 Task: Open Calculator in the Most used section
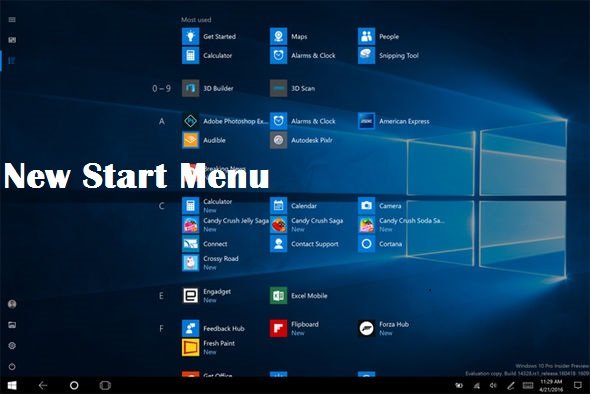[x=207, y=55]
